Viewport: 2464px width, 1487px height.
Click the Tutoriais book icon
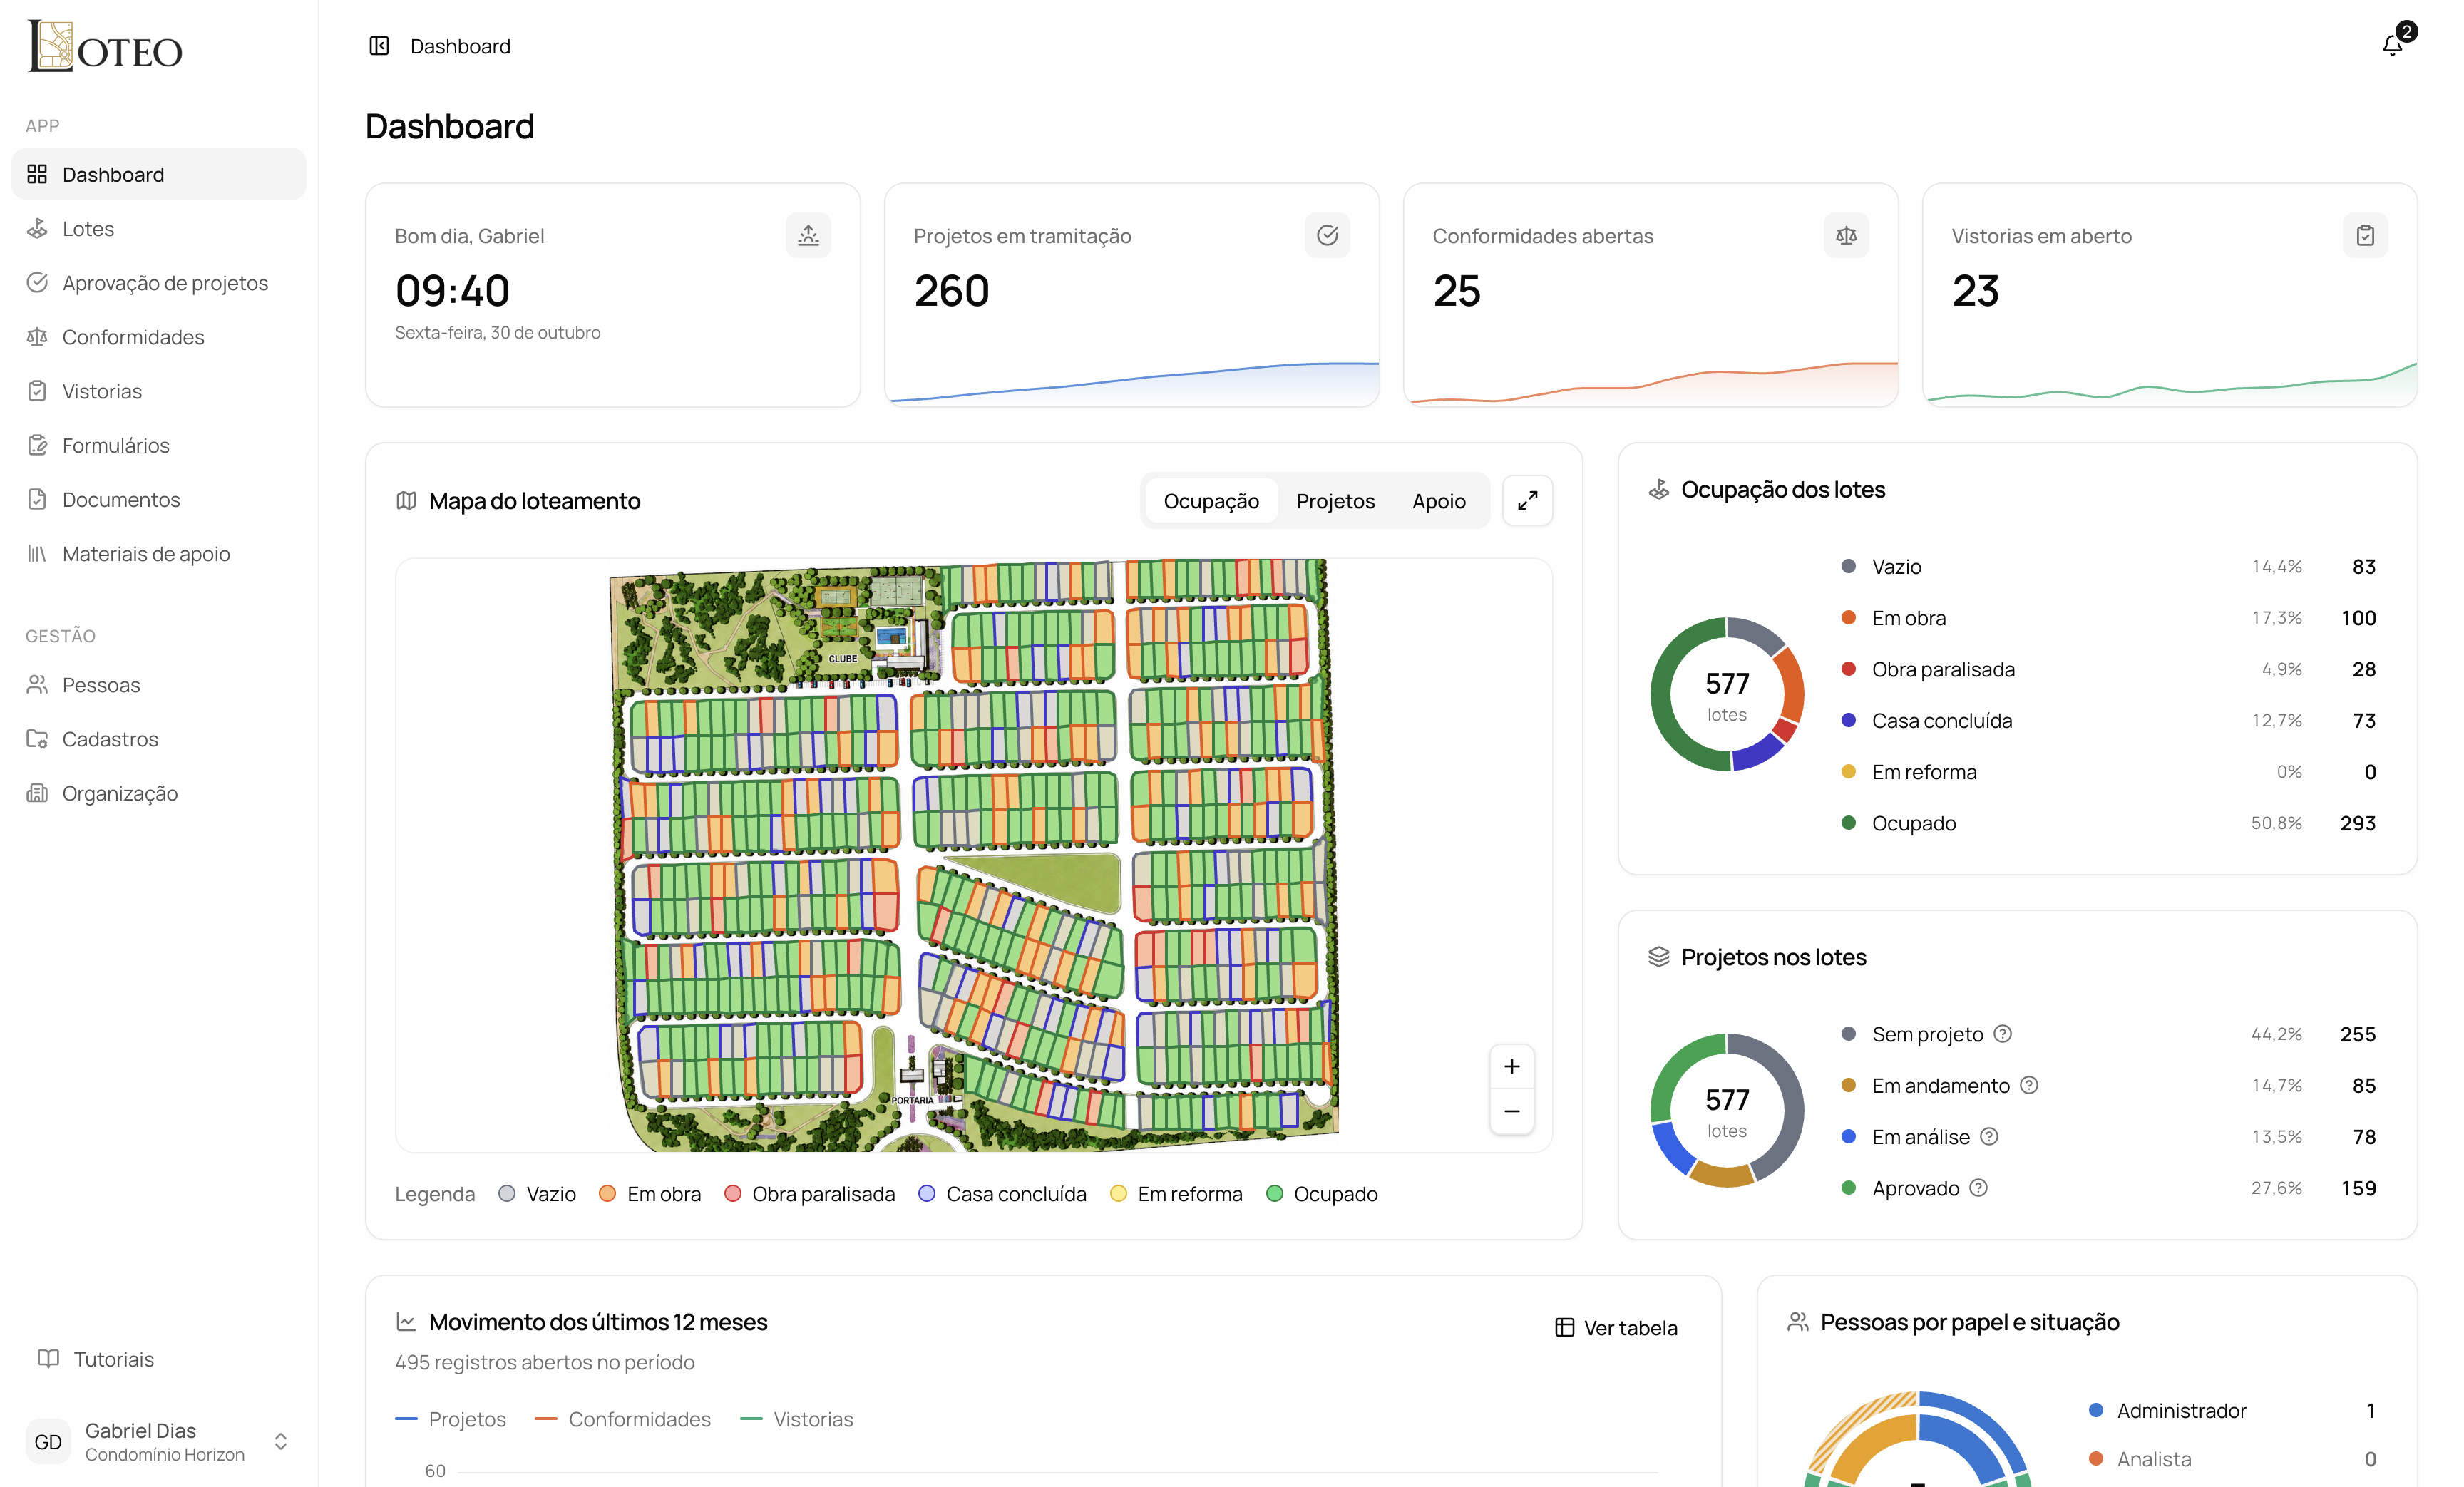click(x=48, y=1358)
